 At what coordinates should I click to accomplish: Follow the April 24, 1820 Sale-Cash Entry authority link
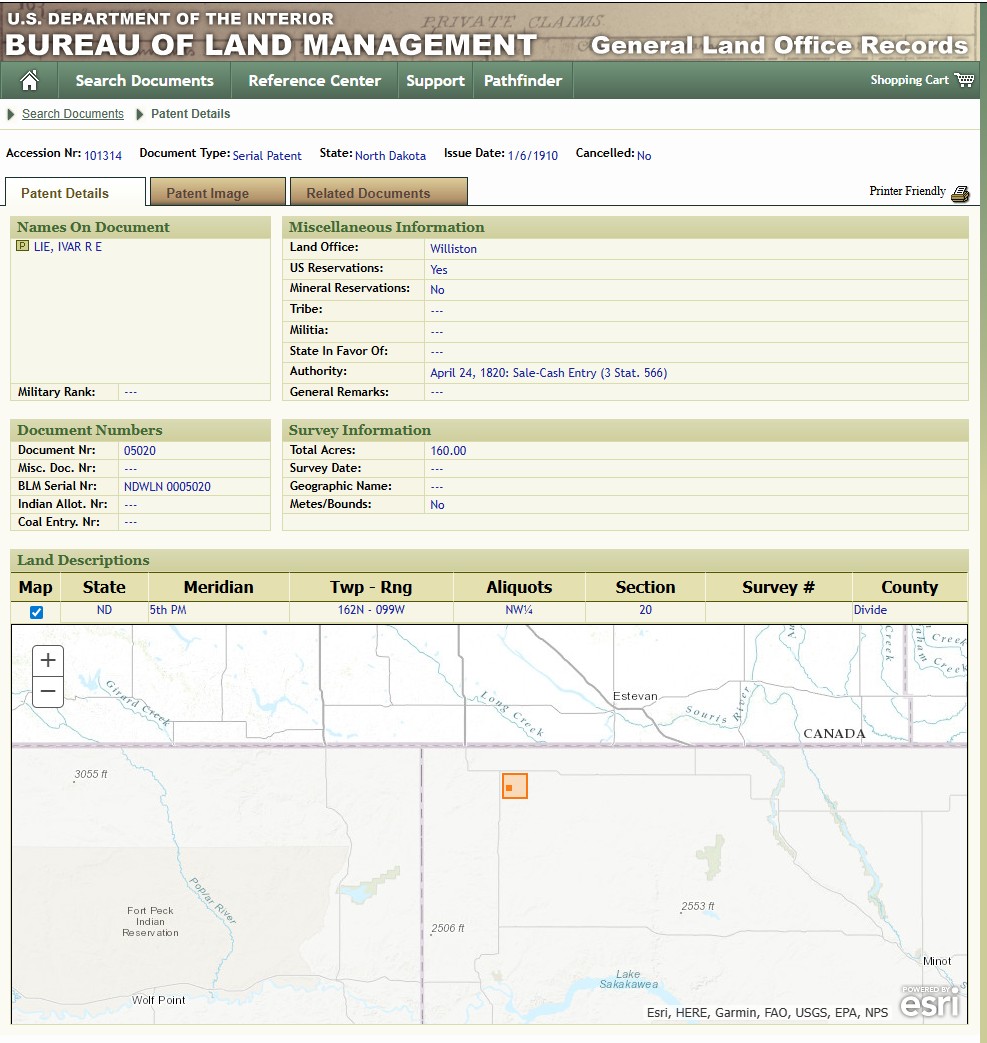(548, 373)
